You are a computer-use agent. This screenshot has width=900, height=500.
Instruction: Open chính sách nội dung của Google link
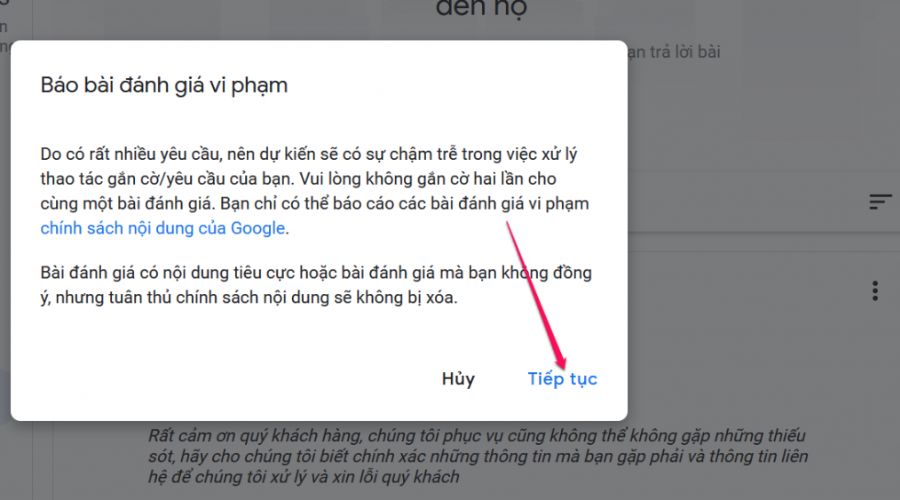162,228
